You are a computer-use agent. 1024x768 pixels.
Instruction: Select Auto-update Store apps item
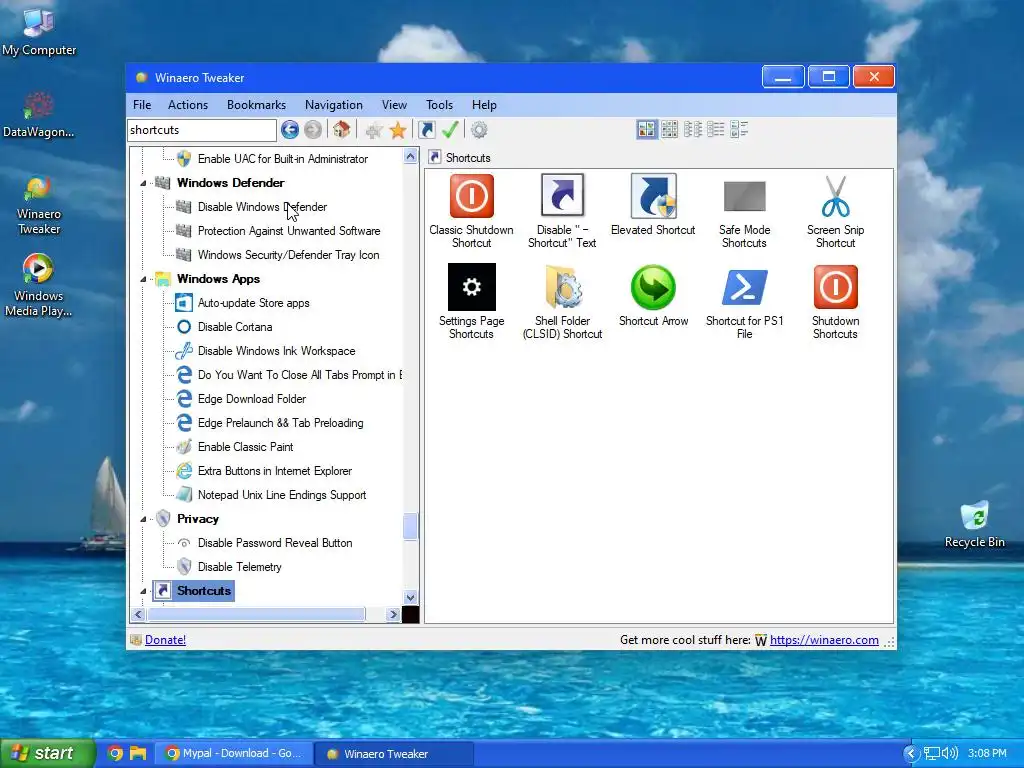click(x=253, y=303)
